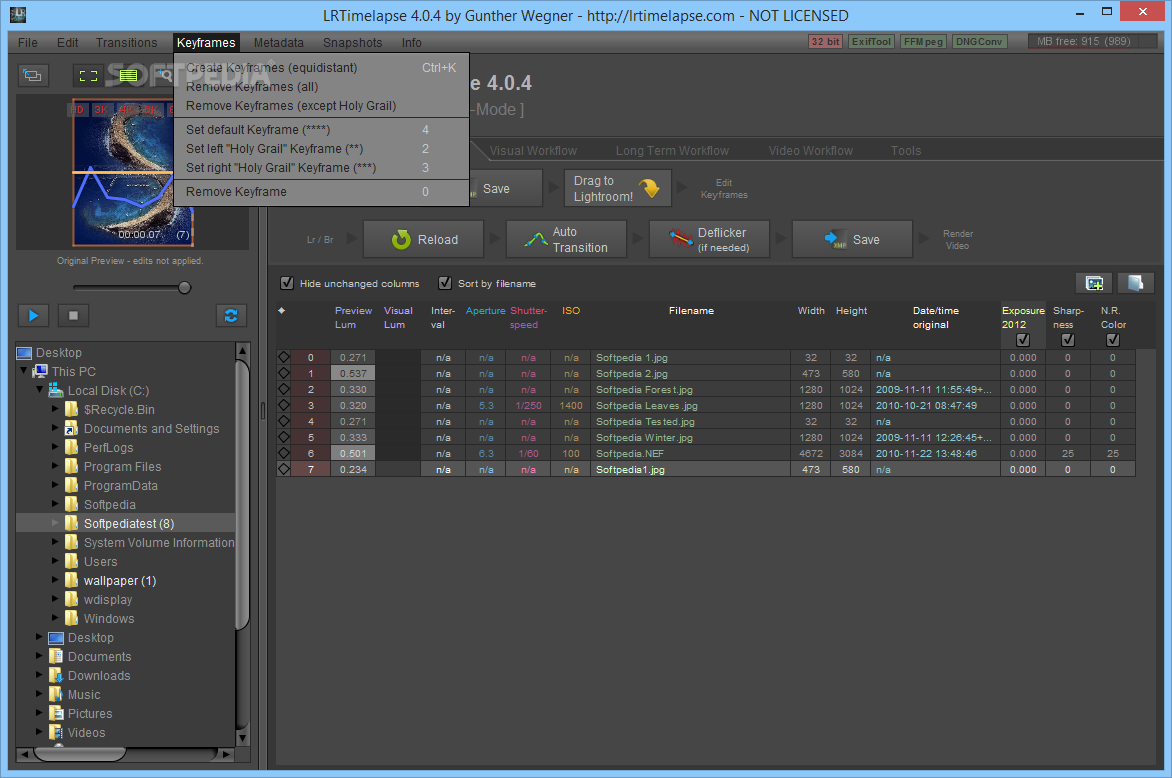Click the detach preview window icon
This screenshot has width=1172, height=778.
[x=33, y=75]
